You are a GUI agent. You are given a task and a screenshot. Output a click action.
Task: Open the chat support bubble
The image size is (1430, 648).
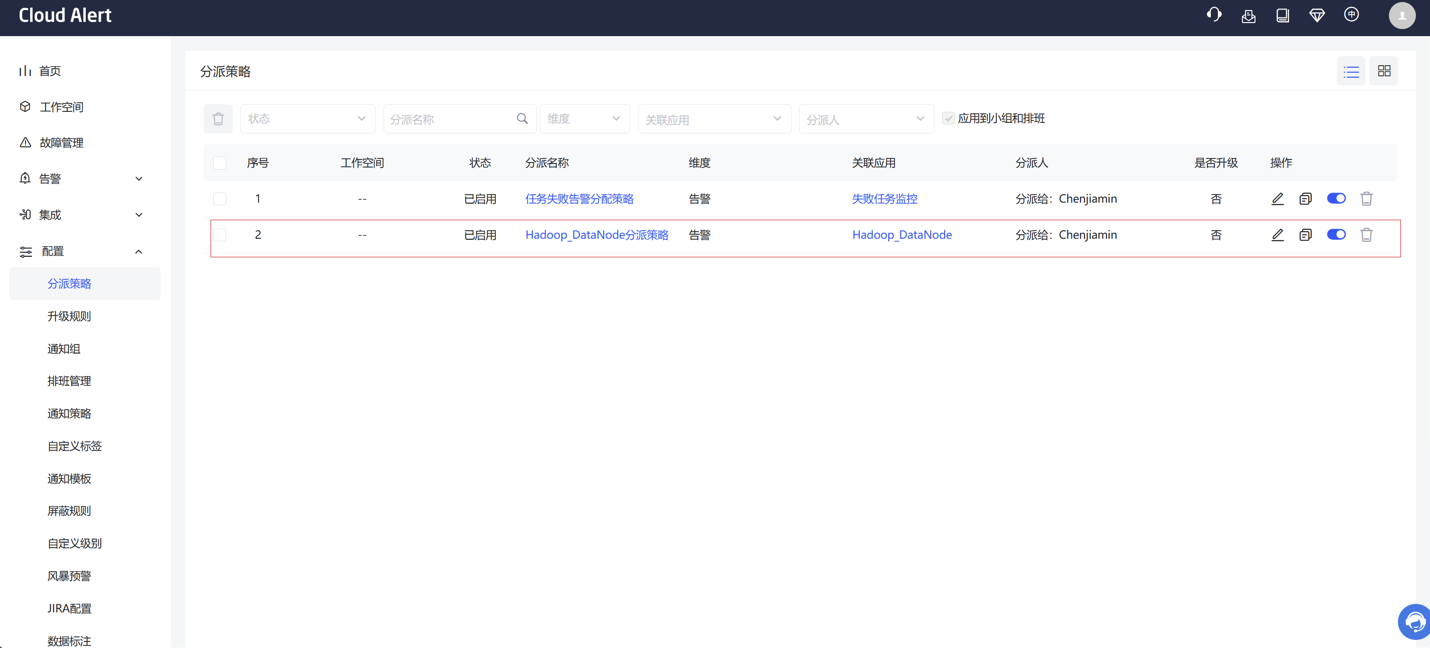[x=1414, y=622]
